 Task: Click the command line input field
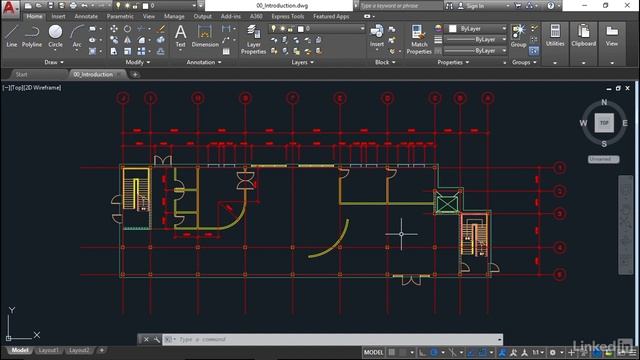pos(333,340)
